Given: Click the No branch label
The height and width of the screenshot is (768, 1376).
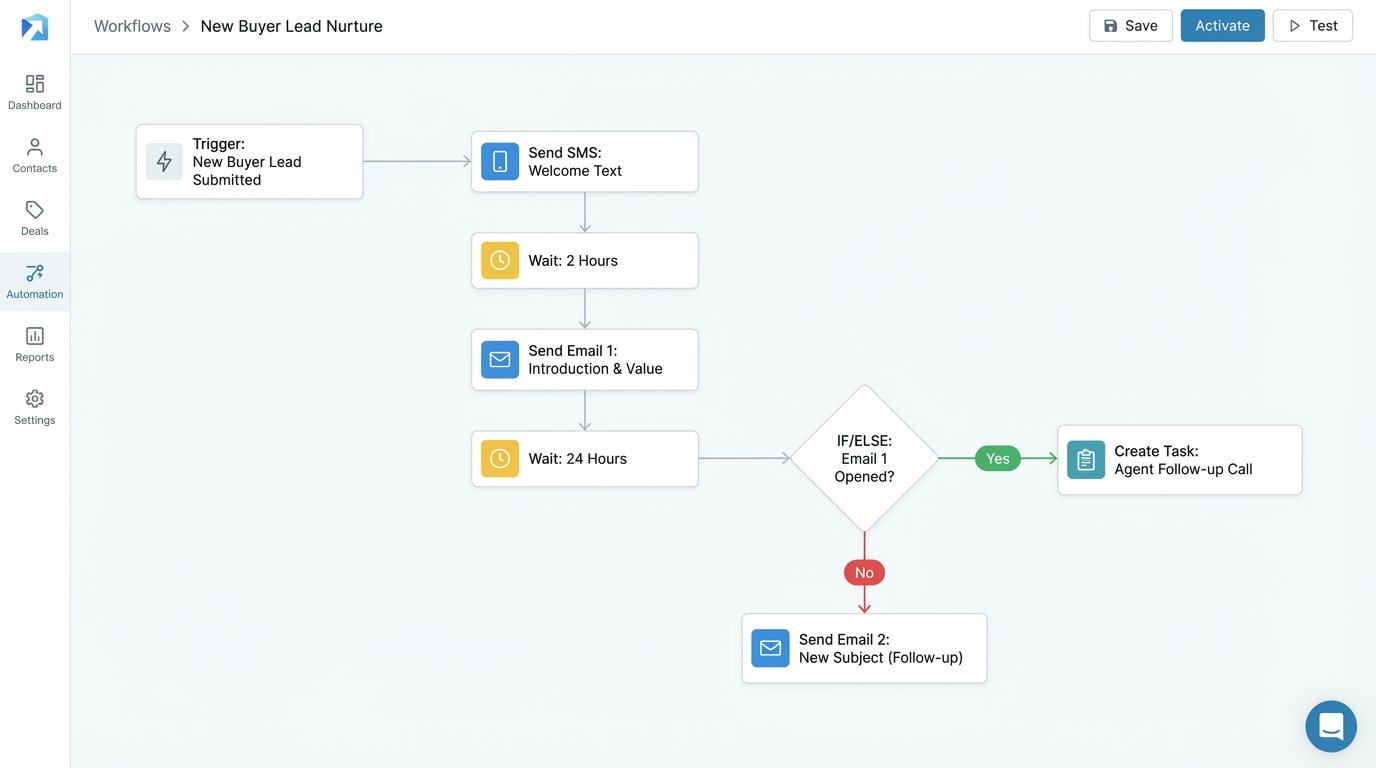Looking at the screenshot, I should tap(863, 572).
